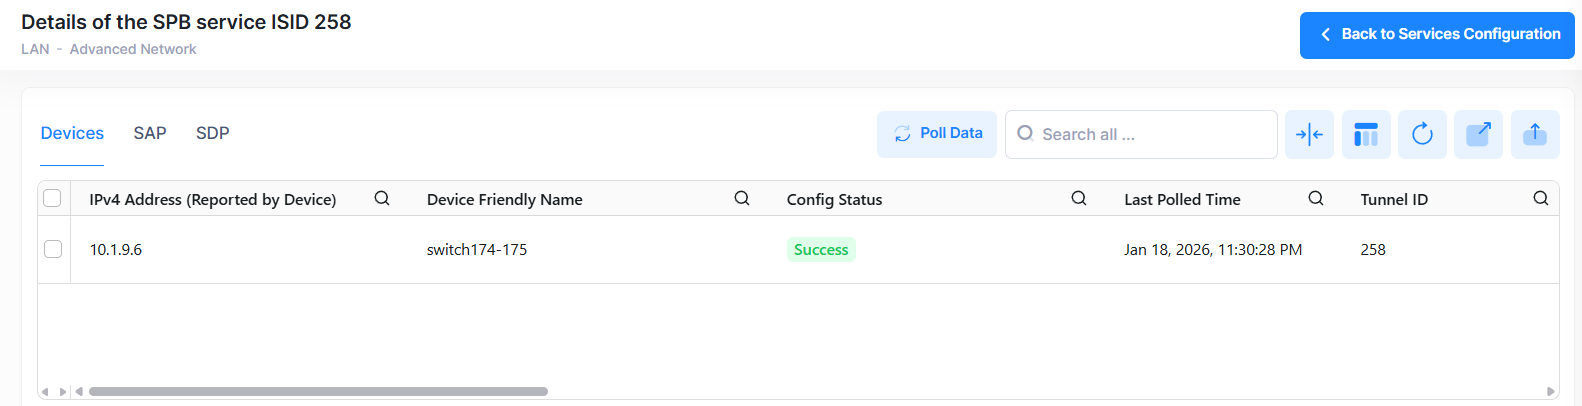Go back to Services Configuration
Screen dimensions: 1582x406
coord(1437,35)
